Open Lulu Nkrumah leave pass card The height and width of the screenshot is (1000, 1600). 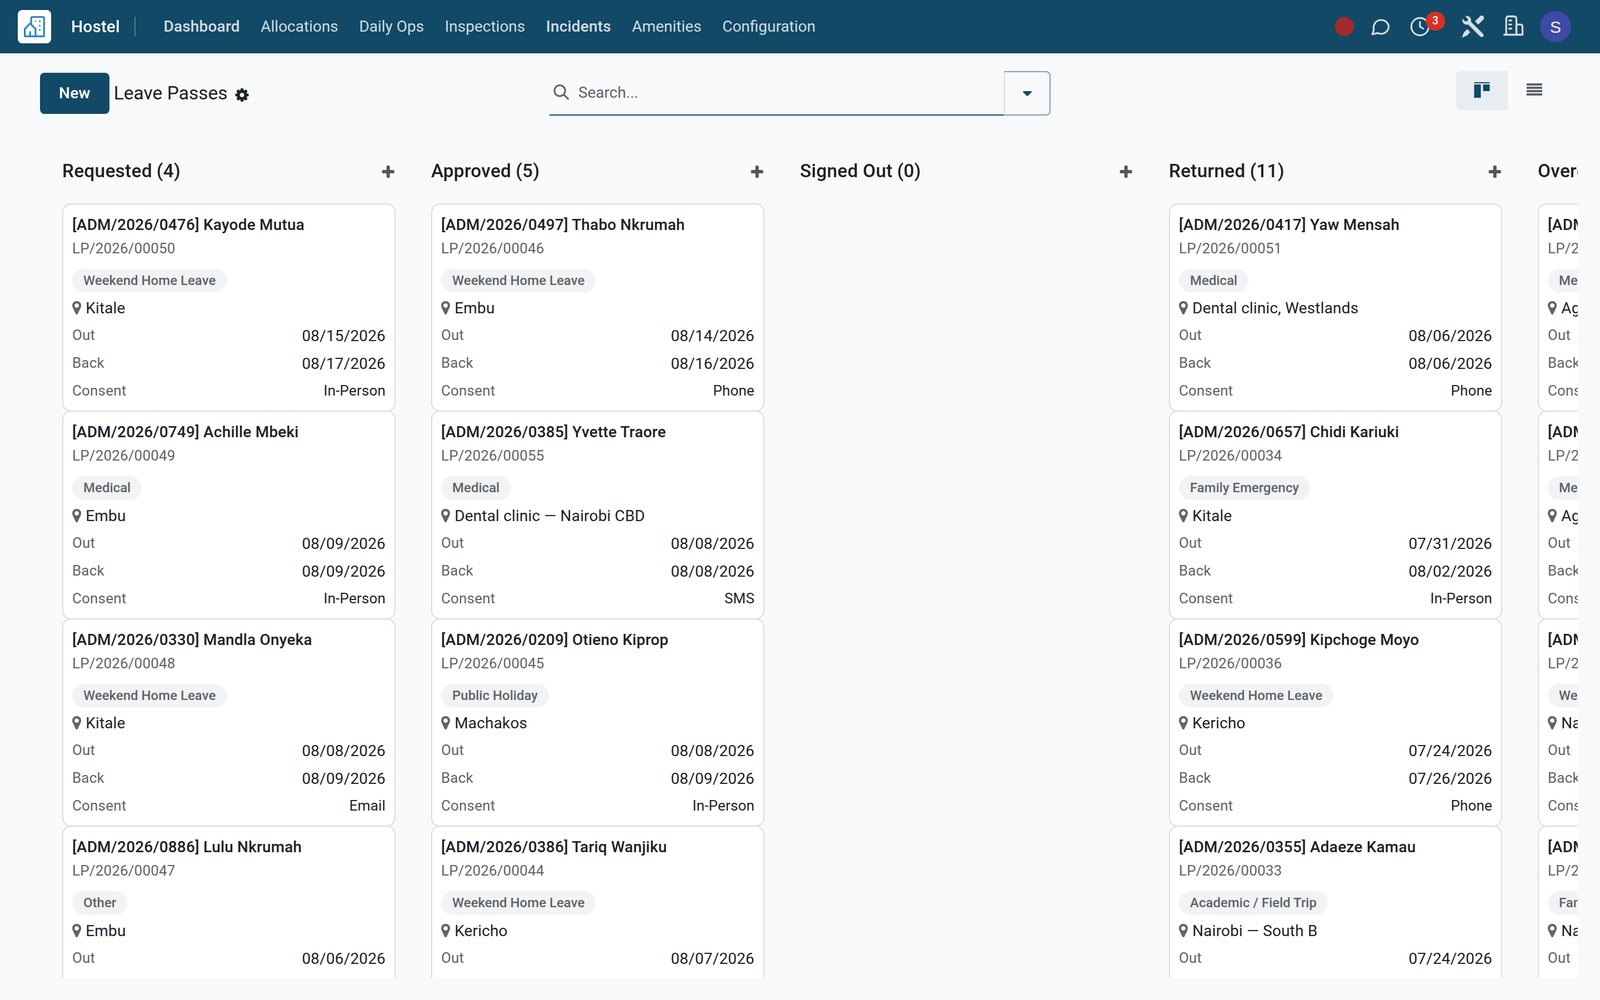tap(228, 902)
